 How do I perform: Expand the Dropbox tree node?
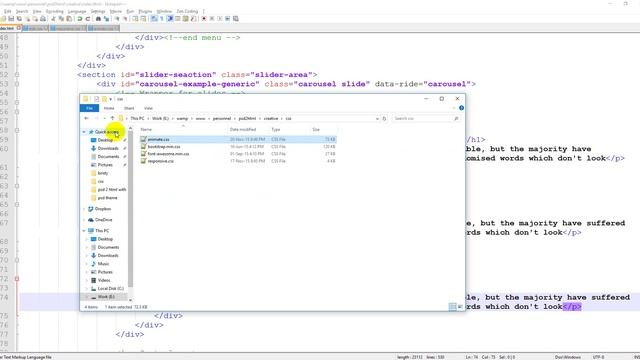(84, 209)
